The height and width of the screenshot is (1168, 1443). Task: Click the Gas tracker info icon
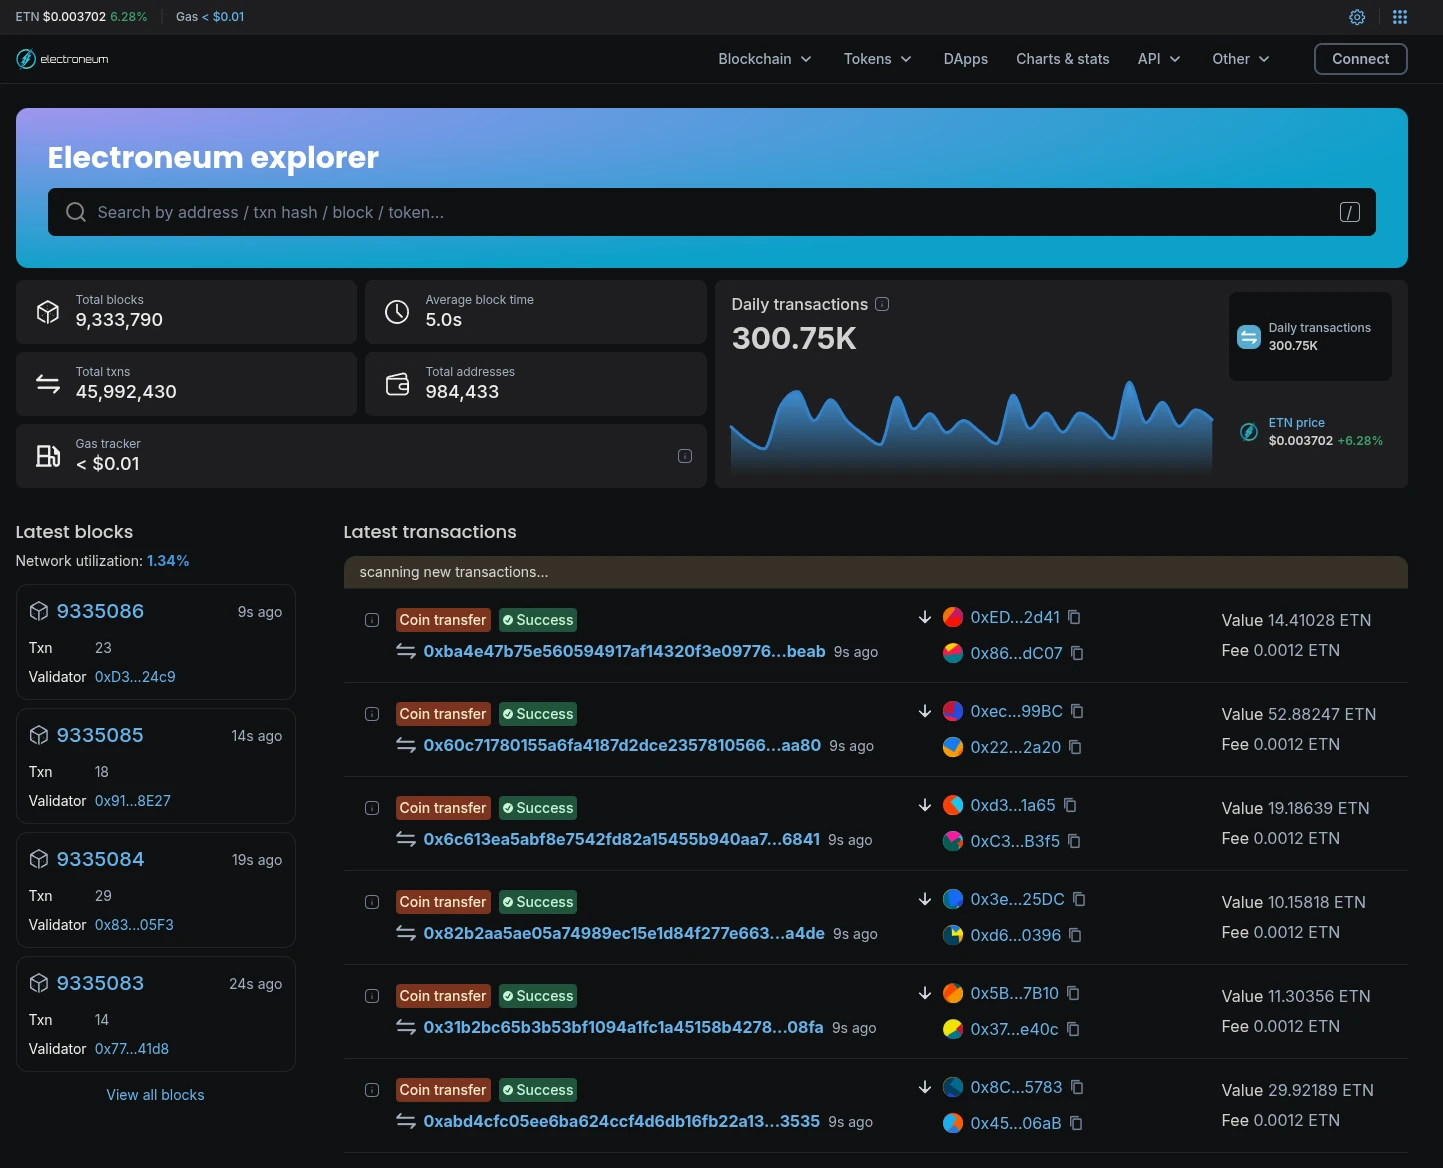click(685, 456)
